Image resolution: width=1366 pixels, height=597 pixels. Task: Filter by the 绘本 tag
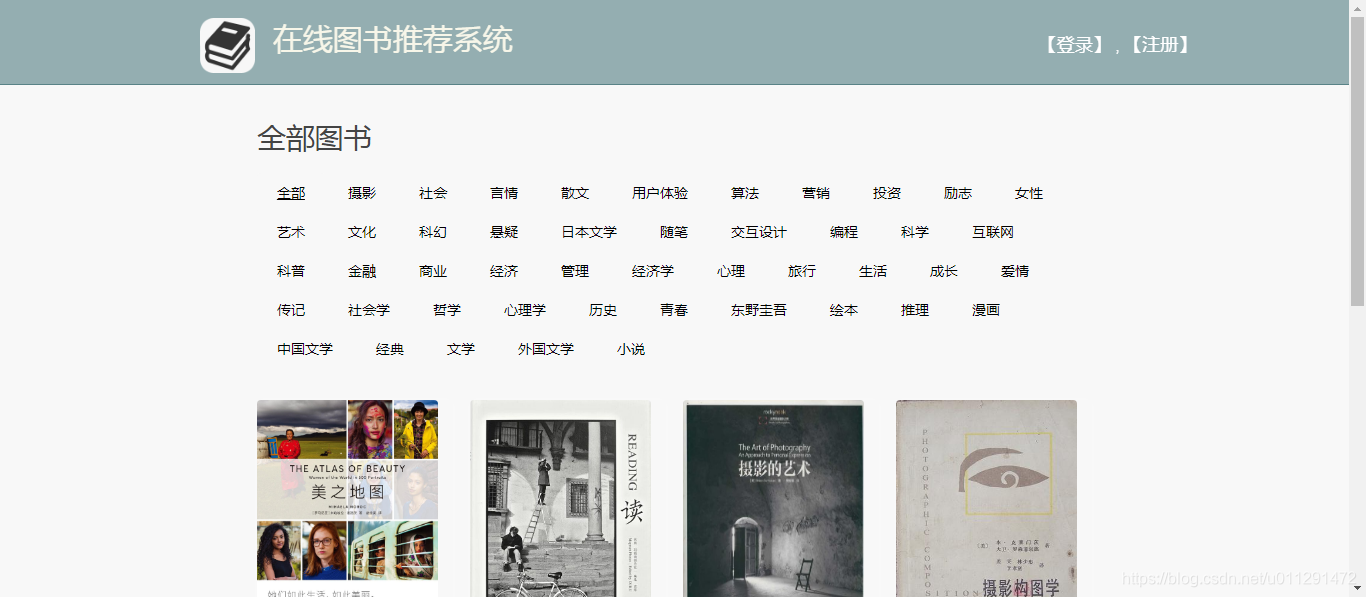click(844, 310)
